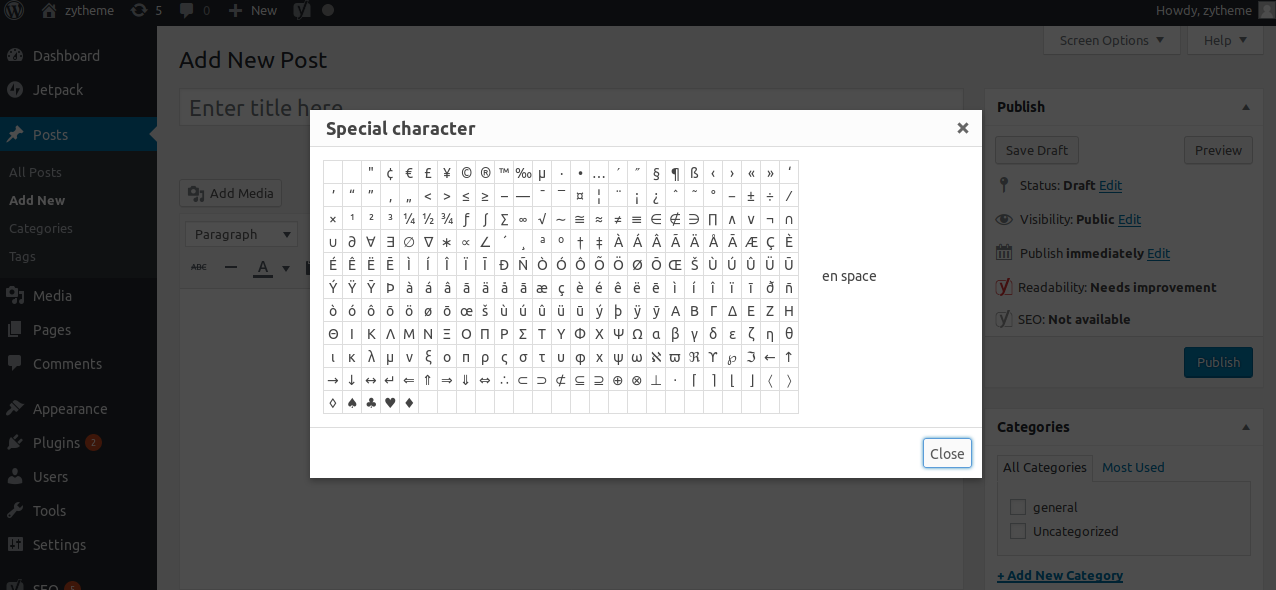This screenshot has height=590, width=1276.
Task: Edit the post Visibility setting
Action: [x=1129, y=219]
